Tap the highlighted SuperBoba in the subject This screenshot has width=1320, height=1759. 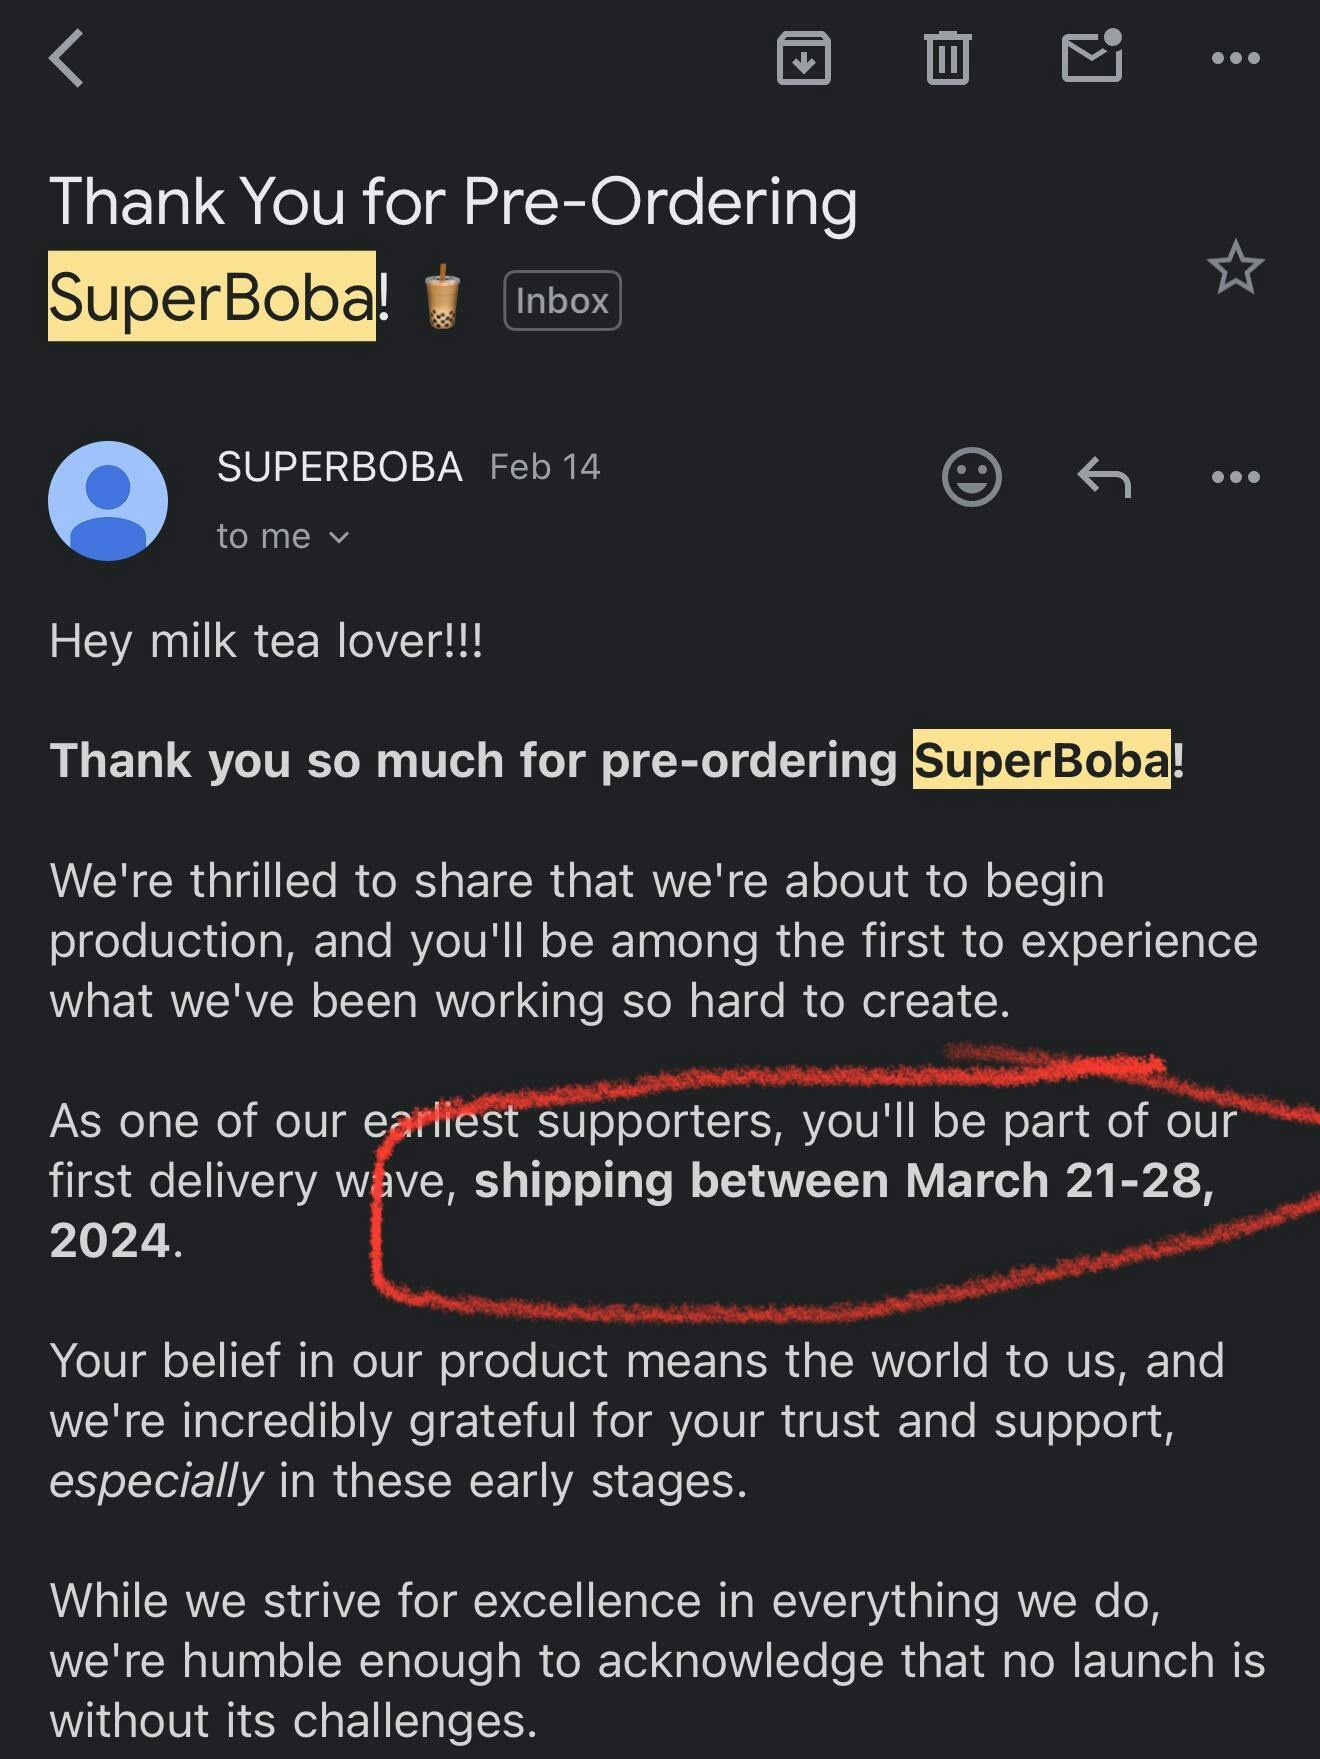click(212, 296)
